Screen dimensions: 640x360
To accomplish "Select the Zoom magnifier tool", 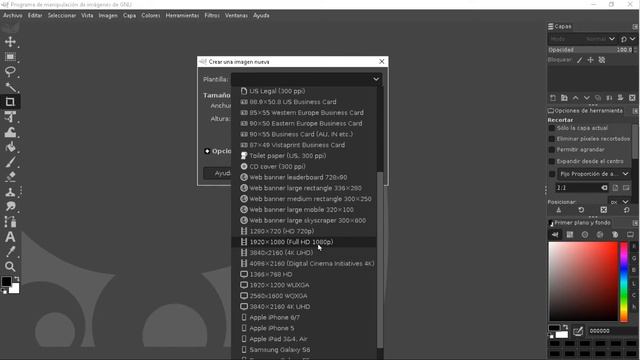I will (x=10, y=267).
